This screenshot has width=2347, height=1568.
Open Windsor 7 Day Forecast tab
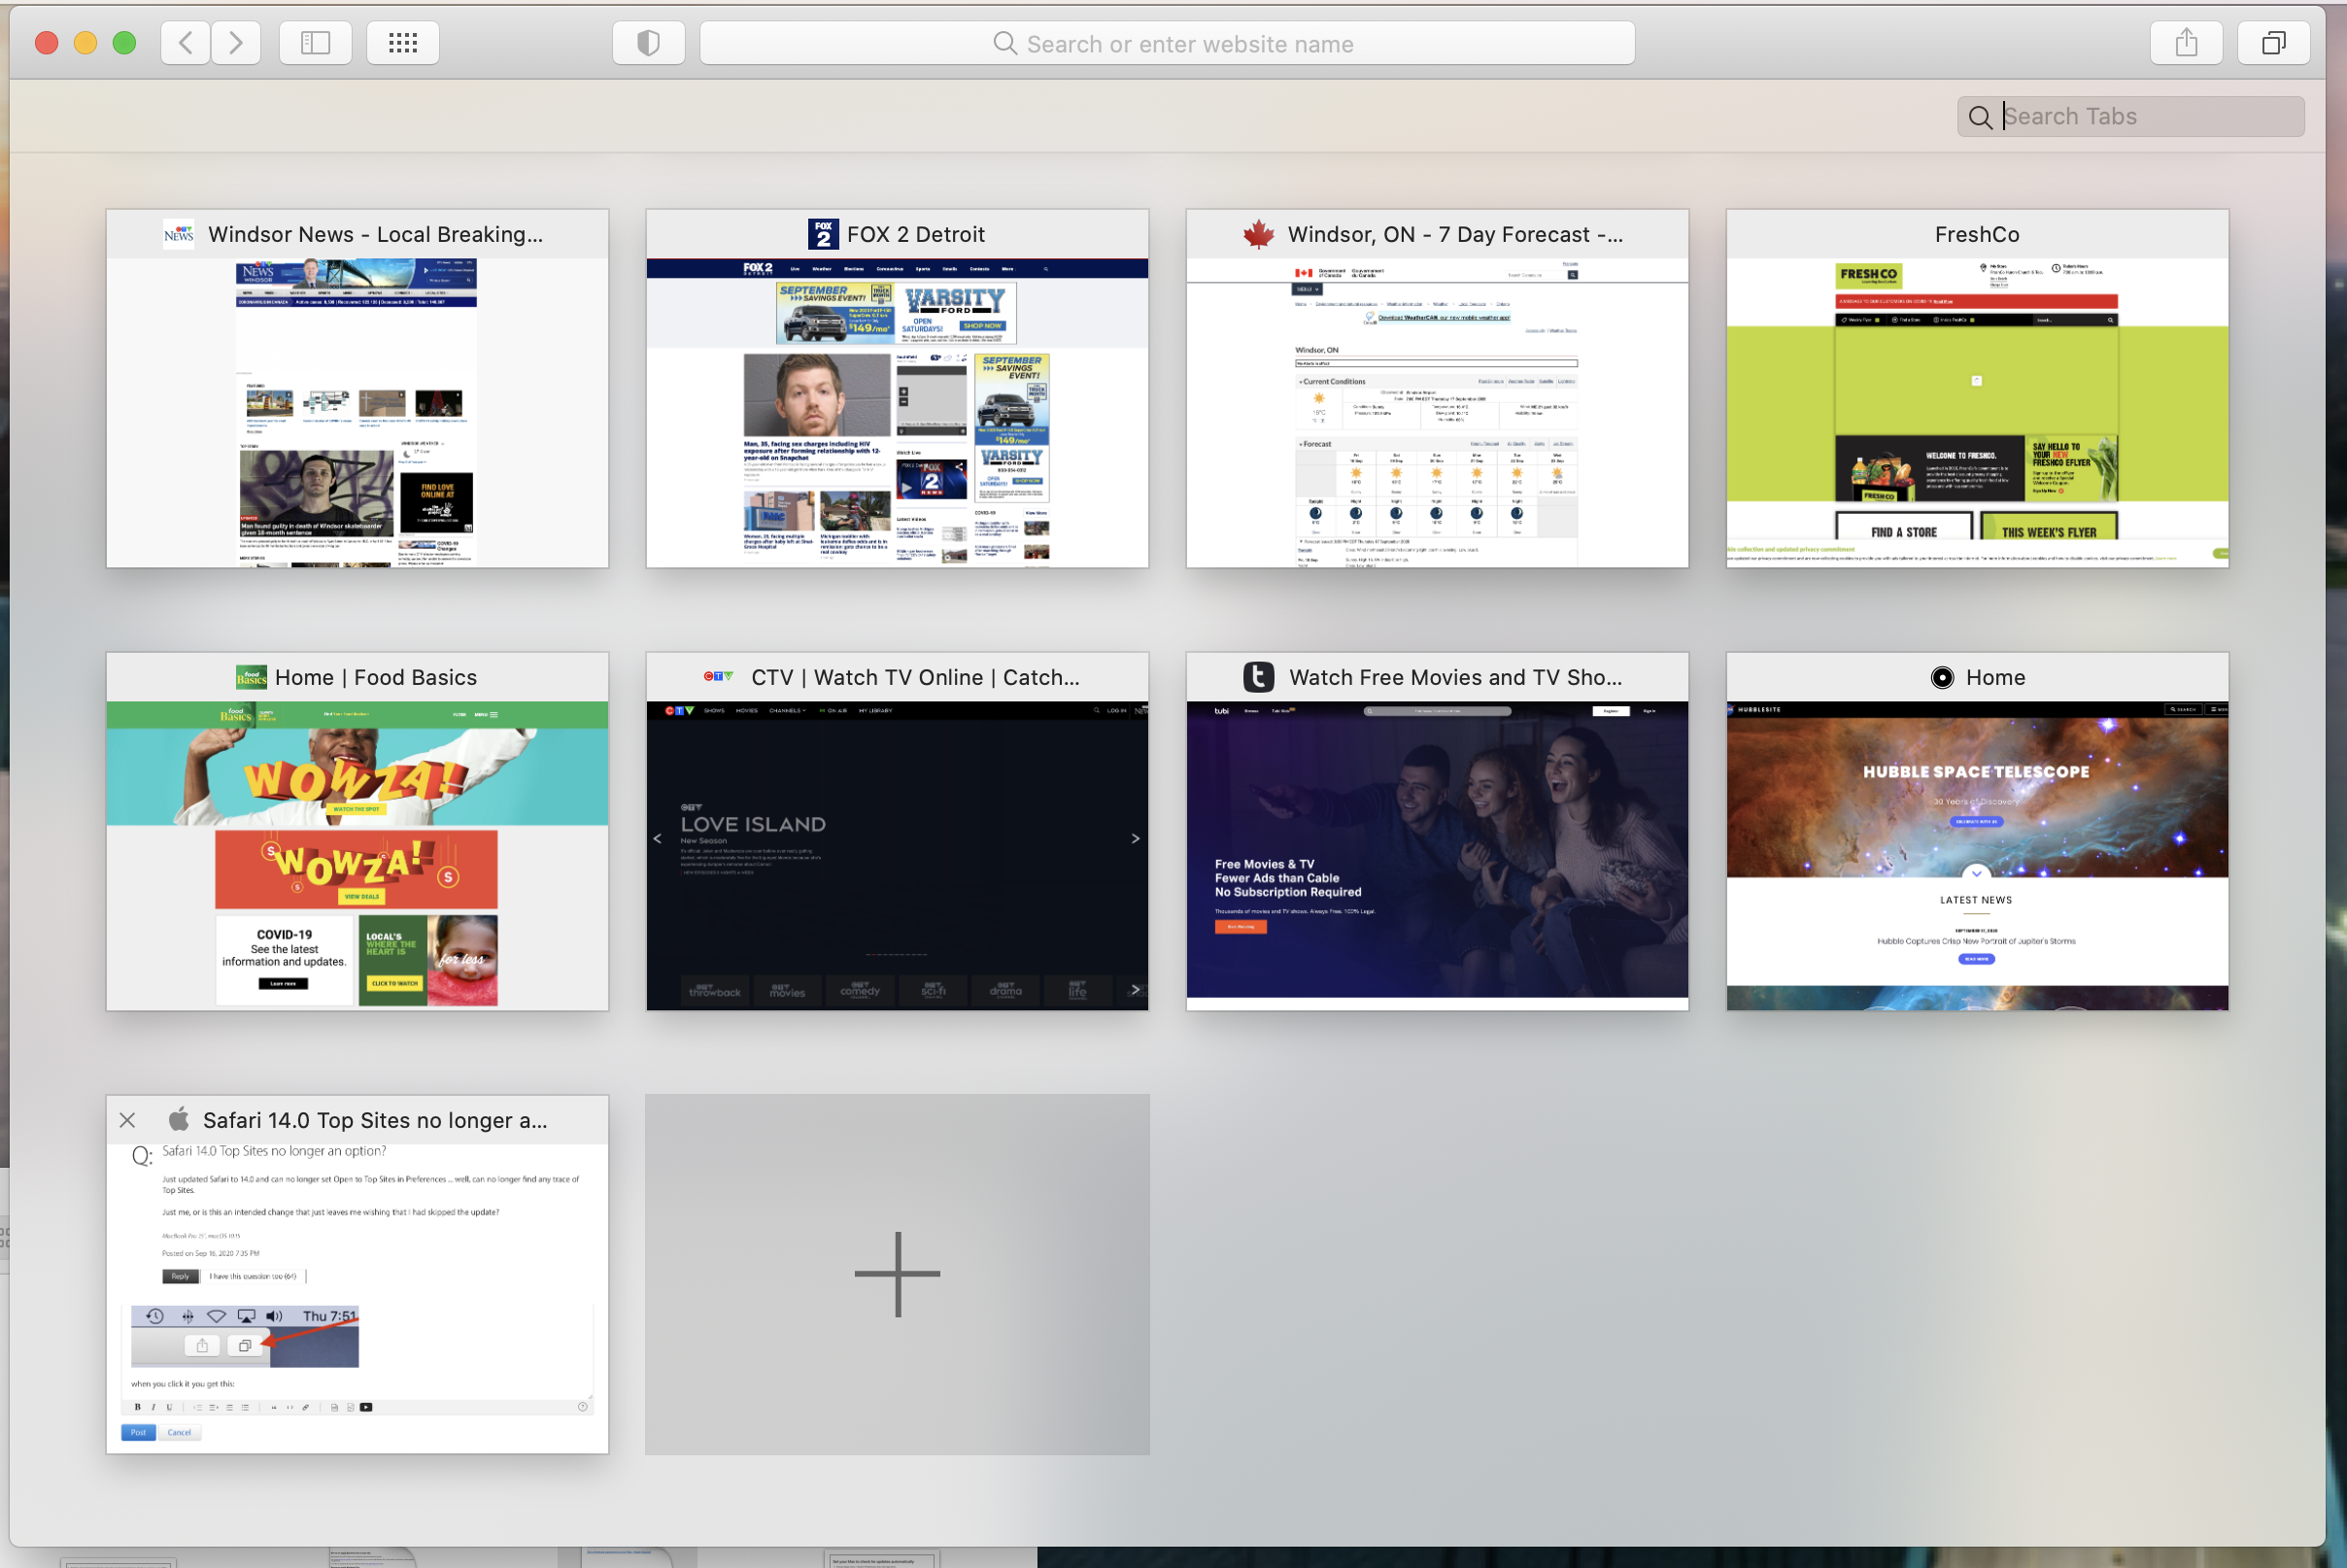(1437, 412)
